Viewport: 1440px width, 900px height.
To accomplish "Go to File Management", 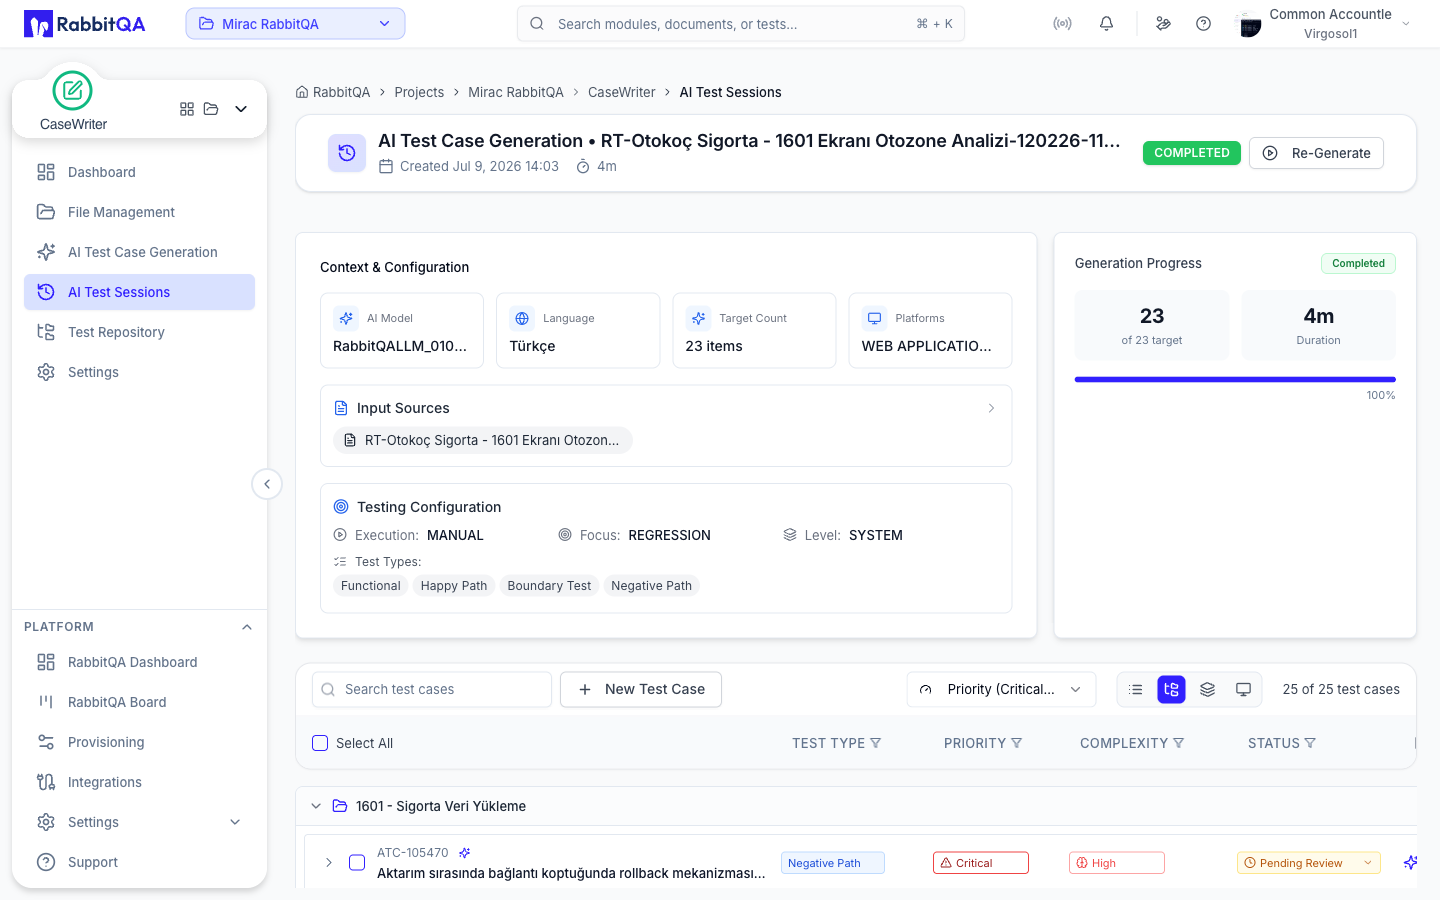I will [x=139, y=212].
